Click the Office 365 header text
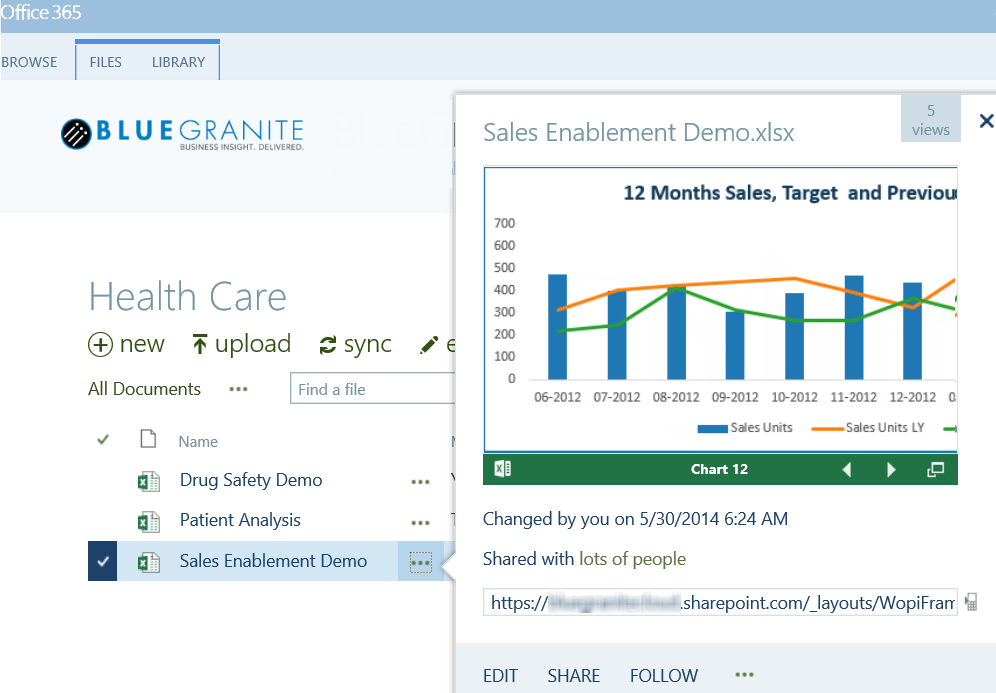This screenshot has width=996, height=693. pyautogui.click(x=41, y=13)
